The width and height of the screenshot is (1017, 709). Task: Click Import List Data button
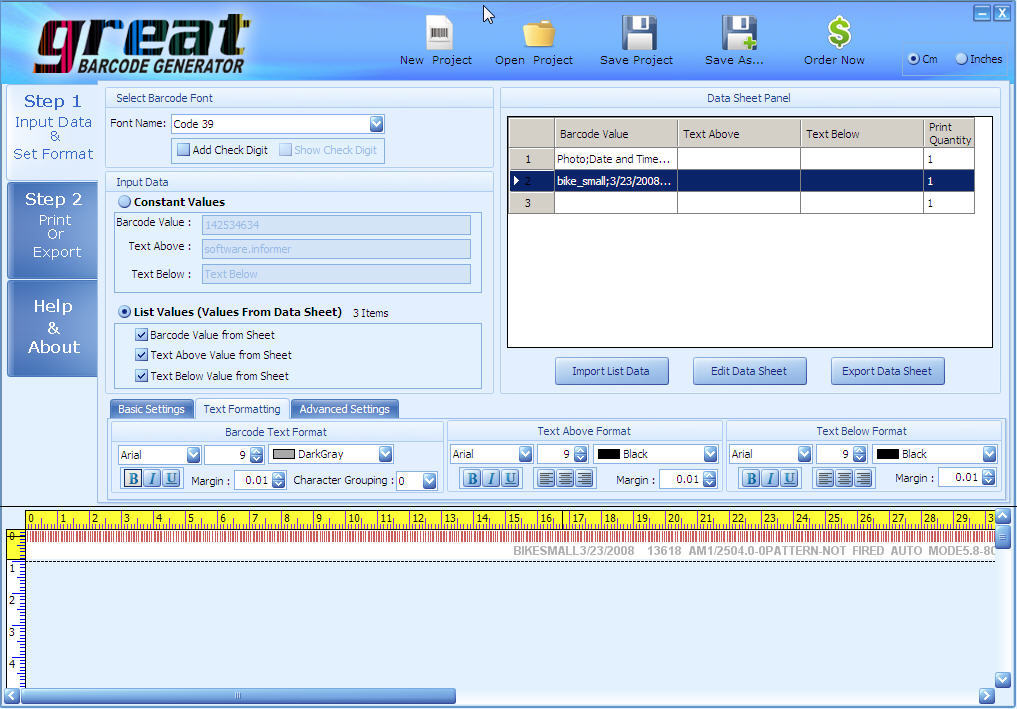pos(611,372)
